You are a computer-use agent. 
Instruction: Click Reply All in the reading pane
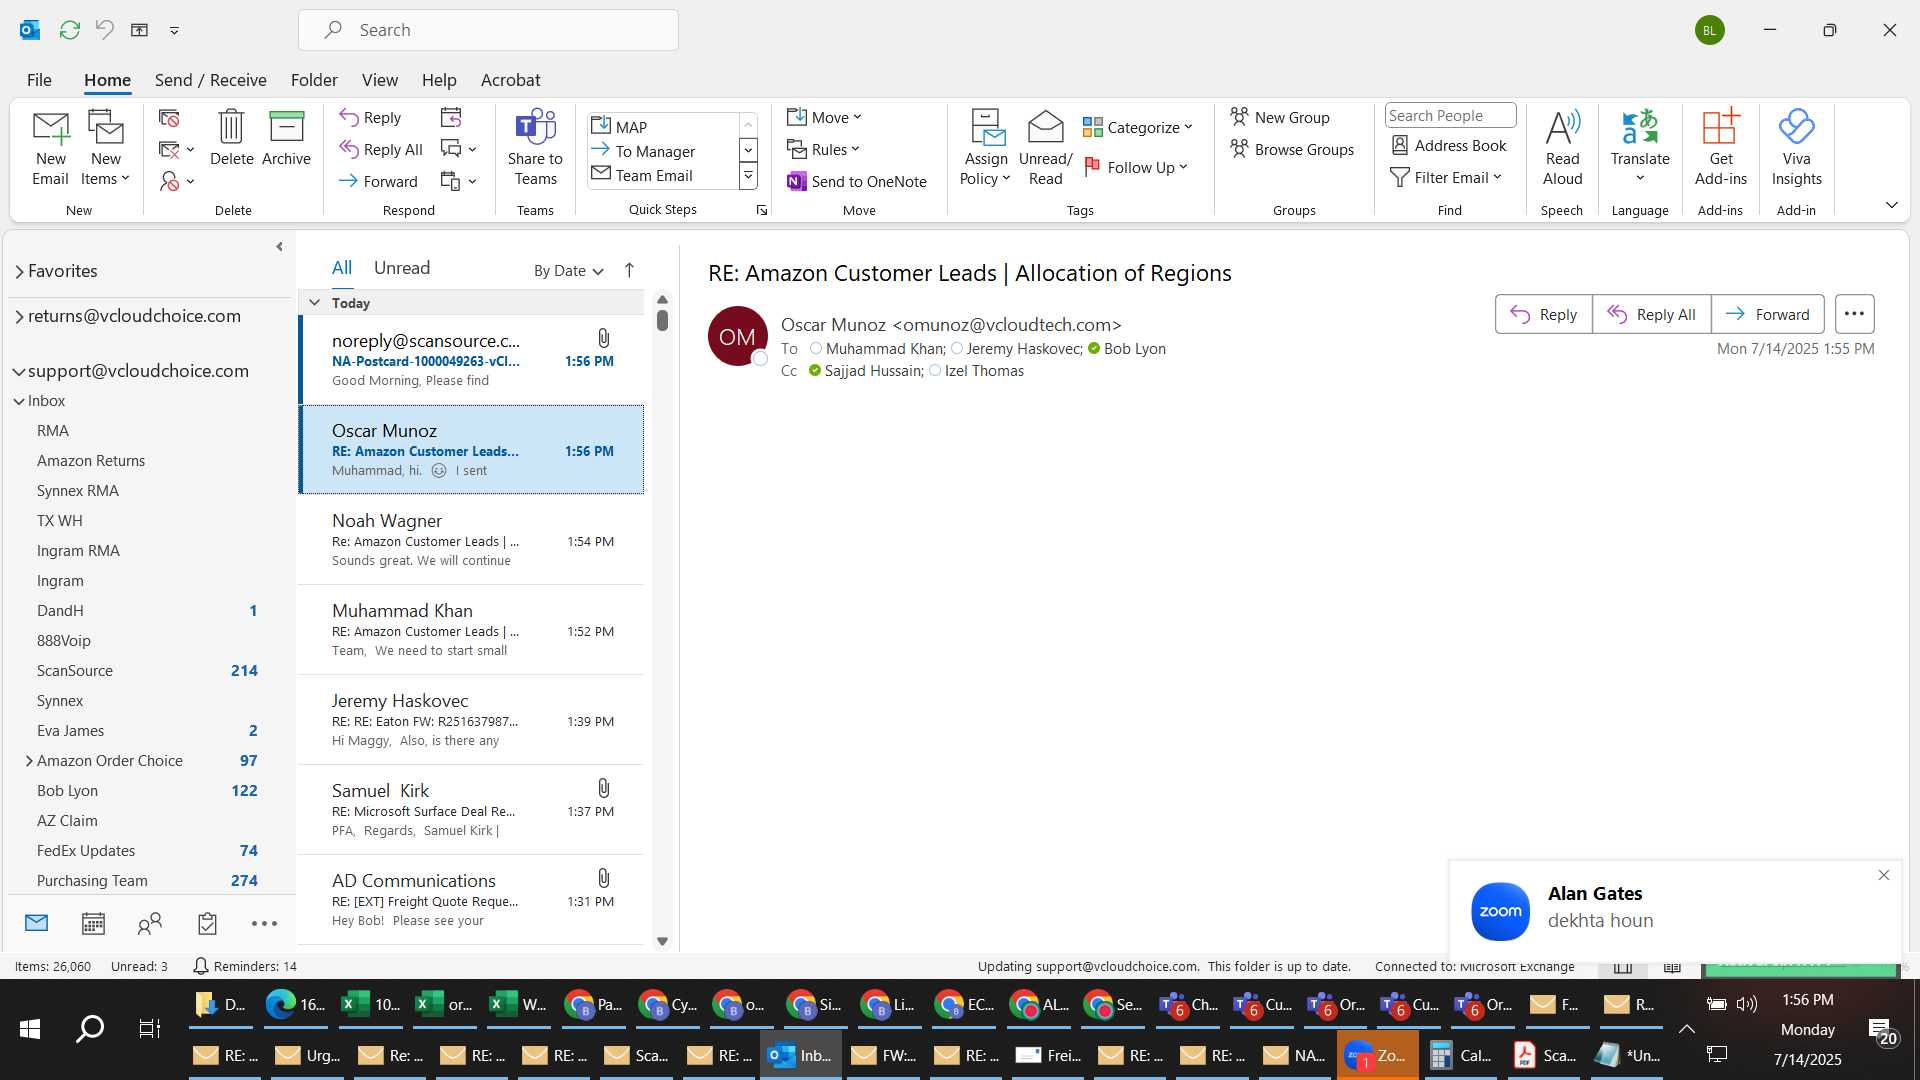pyautogui.click(x=1651, y=314)
